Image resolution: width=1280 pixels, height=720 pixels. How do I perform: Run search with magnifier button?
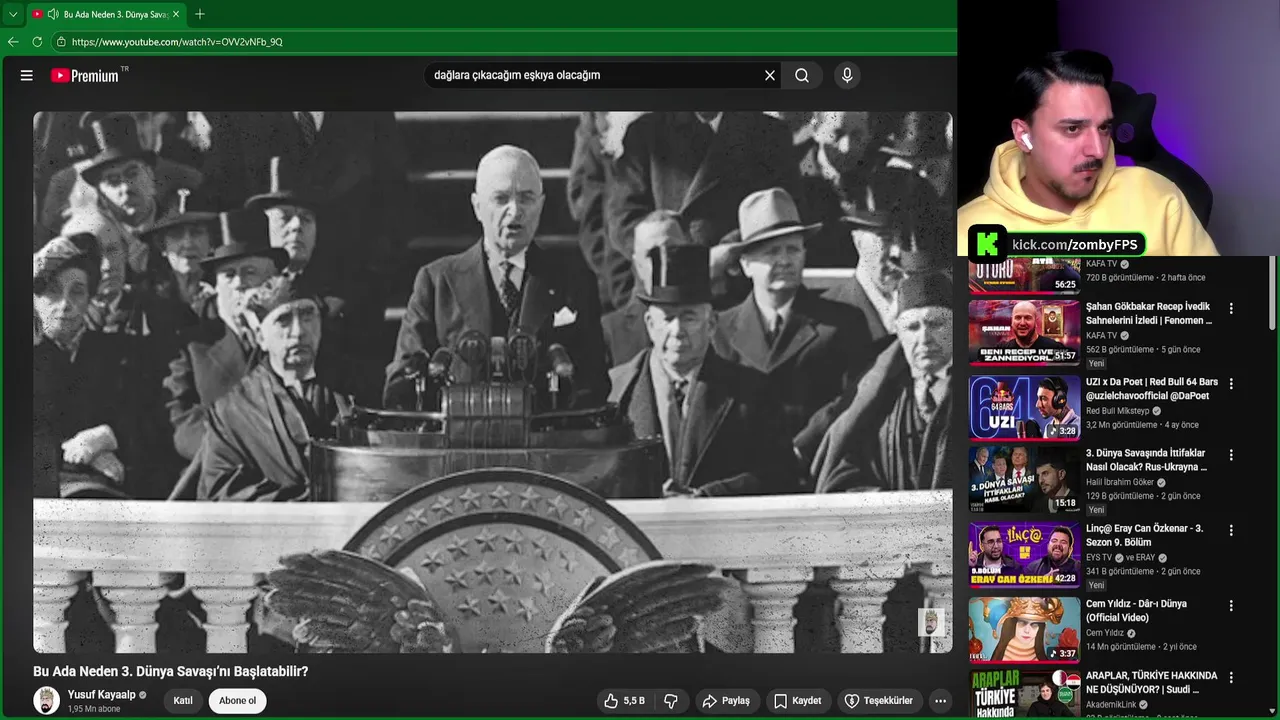click(802, 75)
